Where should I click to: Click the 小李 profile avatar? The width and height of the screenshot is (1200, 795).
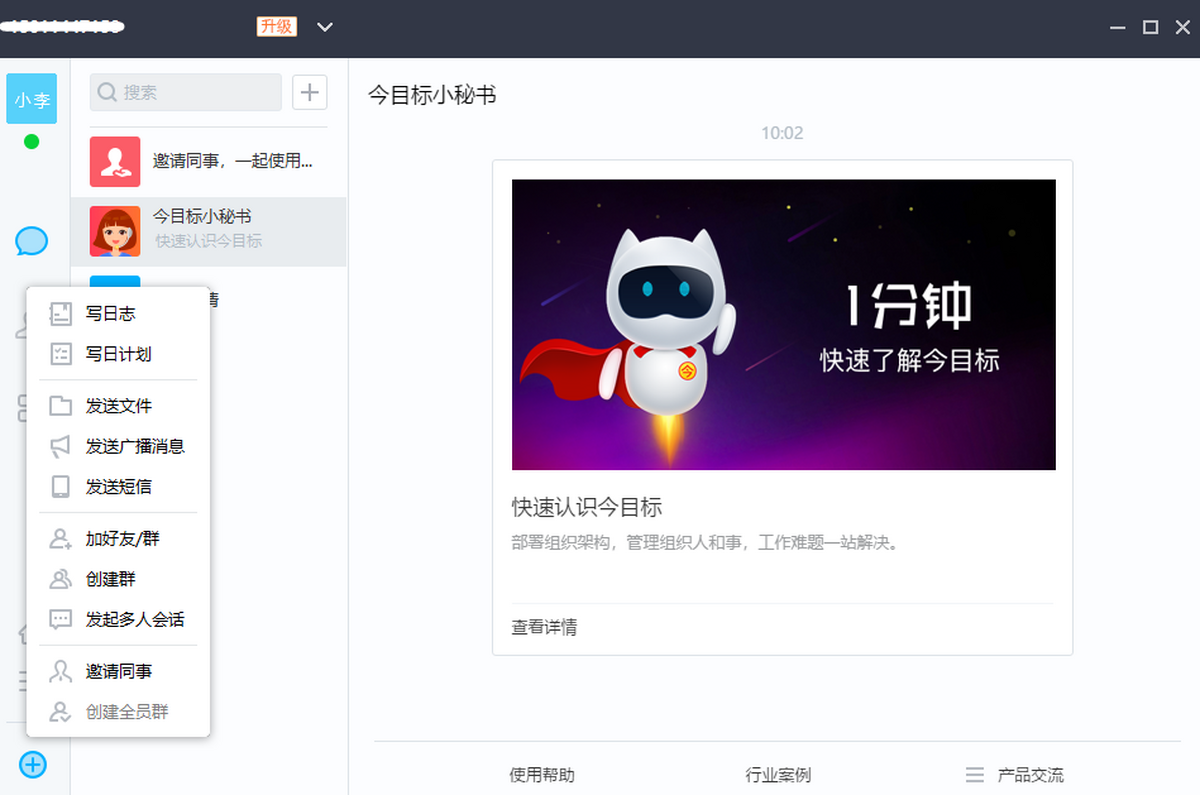32,99
